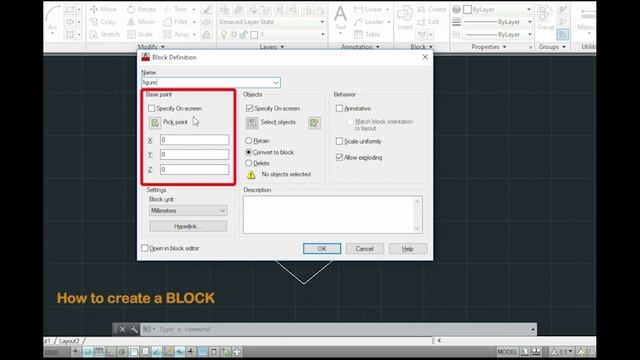Close the Block Definition dialog

click(425, 57)
